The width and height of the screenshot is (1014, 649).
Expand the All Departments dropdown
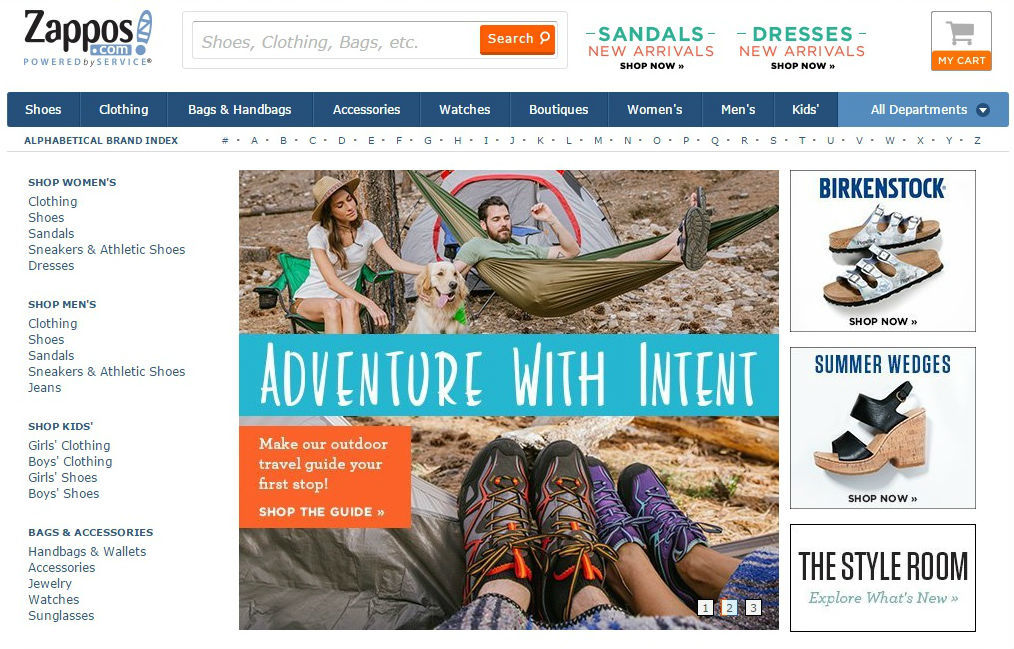coord(923,110)
